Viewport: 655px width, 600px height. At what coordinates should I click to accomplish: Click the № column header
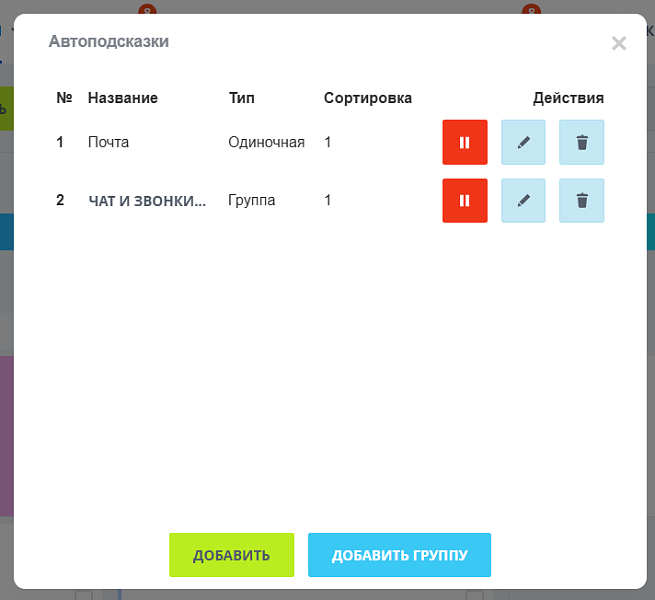coord(64,98)
